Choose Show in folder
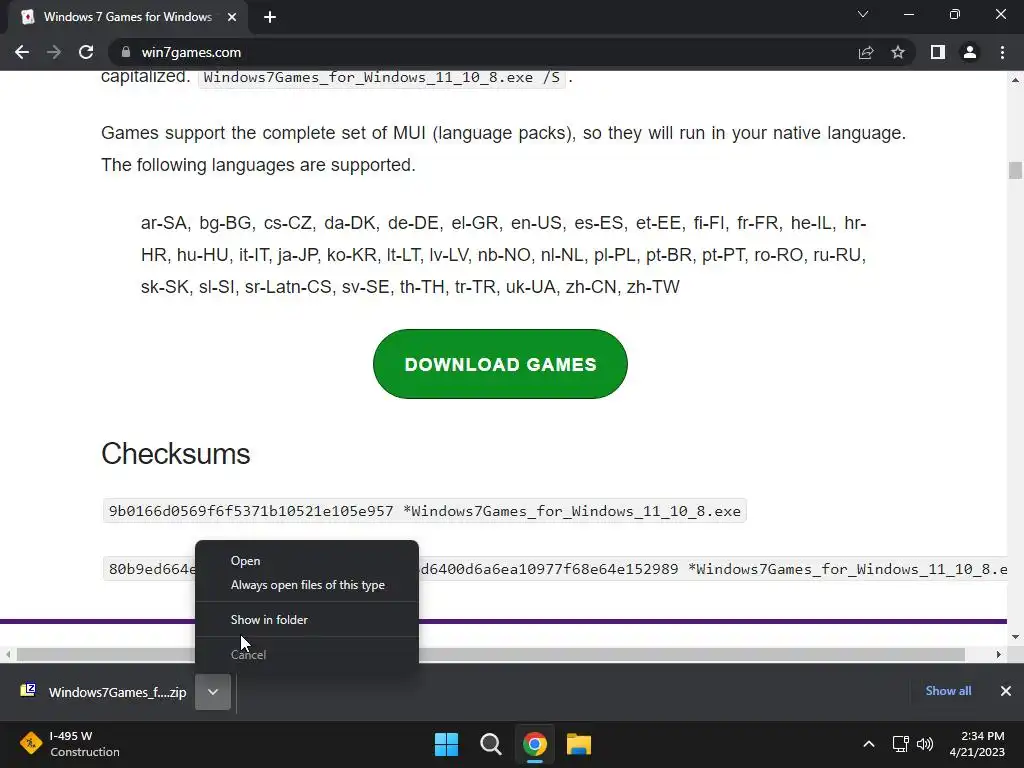 coord(307,620)
